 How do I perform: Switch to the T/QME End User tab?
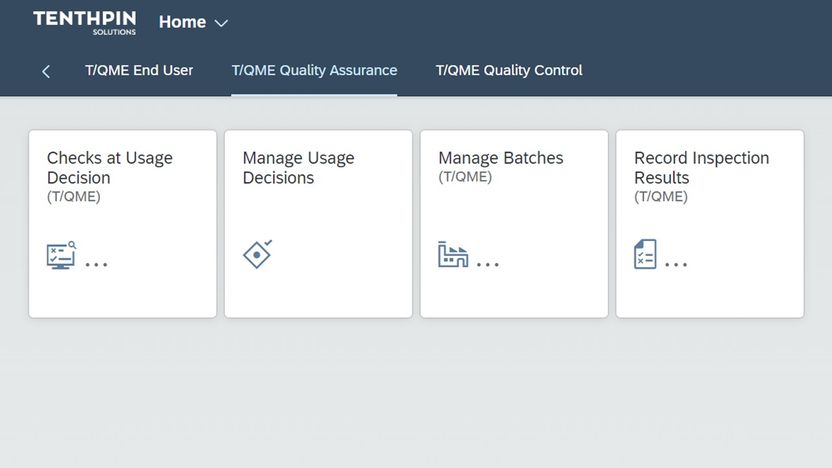click(139, 71)
